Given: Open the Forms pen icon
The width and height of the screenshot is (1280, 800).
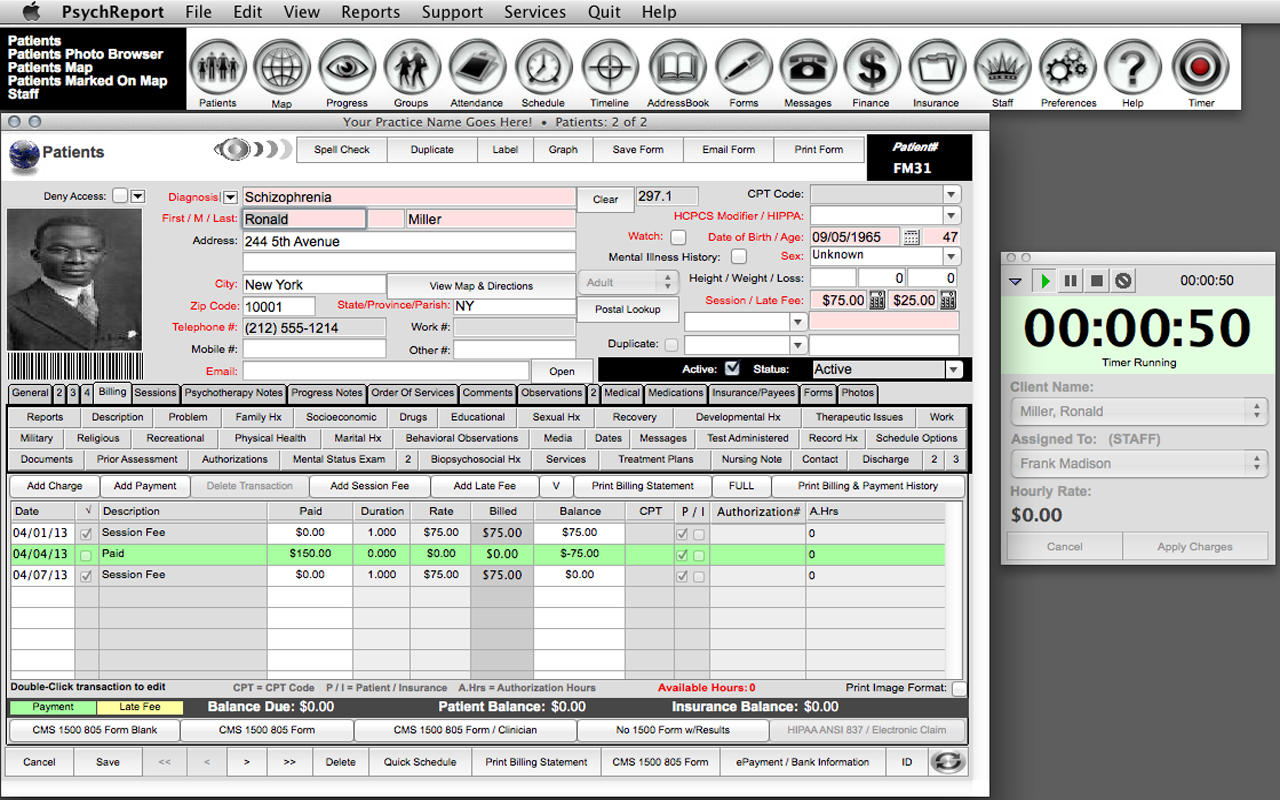Looking at the screenshot, I should [743, 67].
